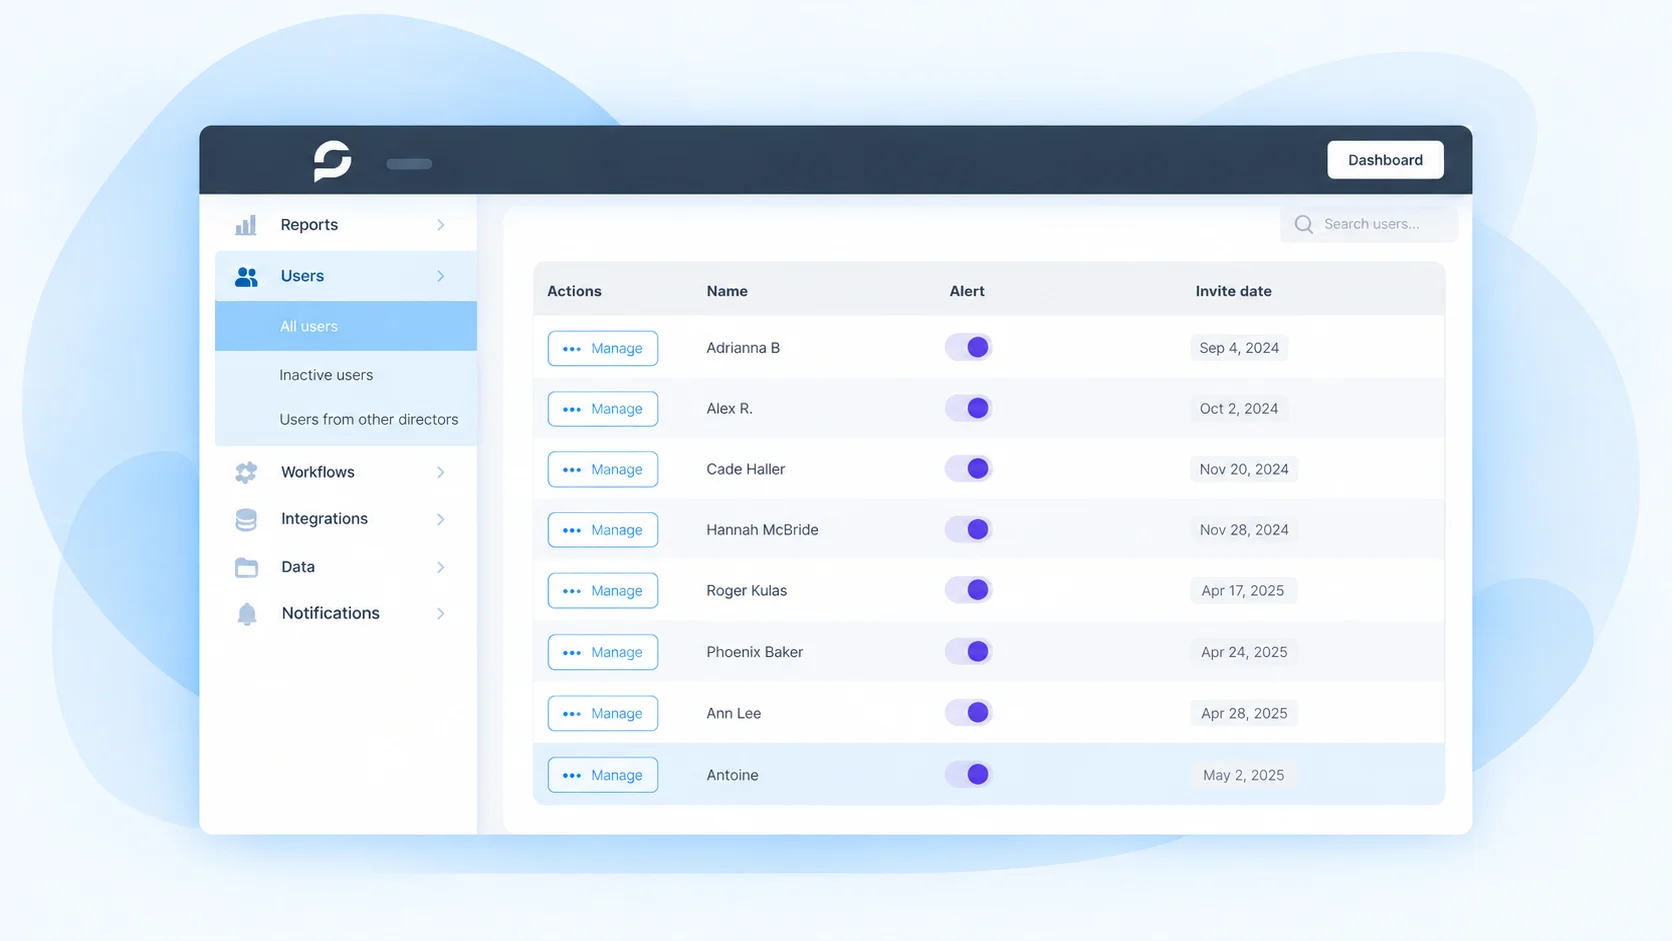Expand the Integrations chevron
This screenshot has width=1672, height=941.
point(440,519)
